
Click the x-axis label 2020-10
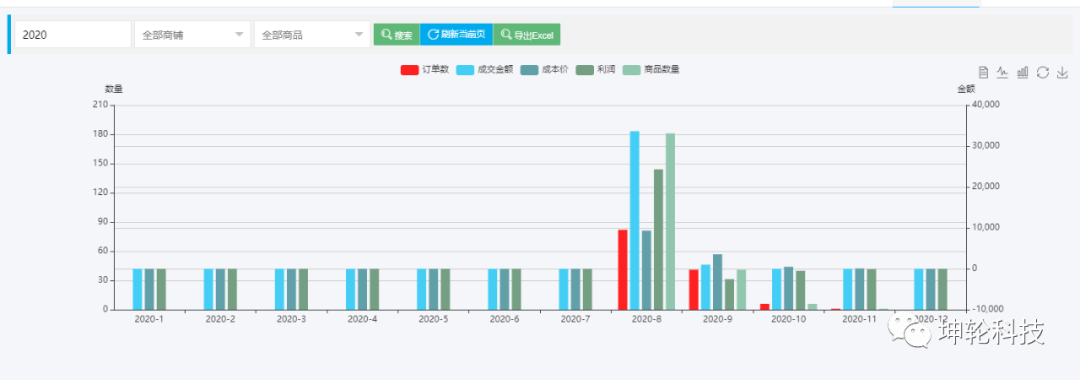pyautogui.click(x=788, y=319)
